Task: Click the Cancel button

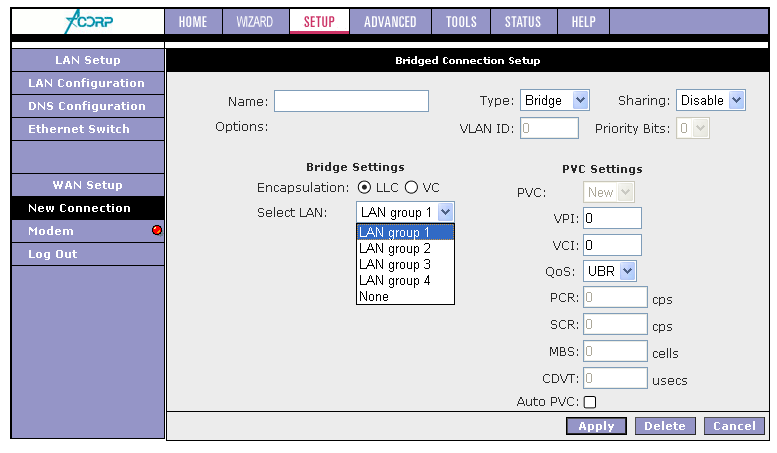Action: 734,426
